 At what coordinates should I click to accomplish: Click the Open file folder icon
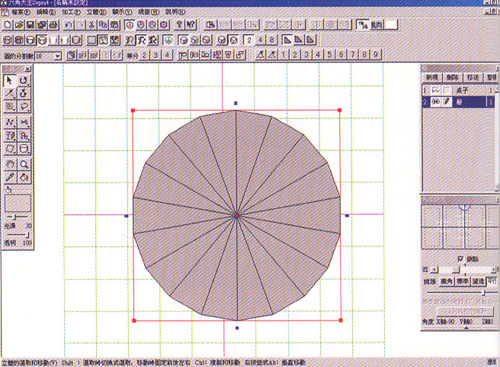point(19,25)
